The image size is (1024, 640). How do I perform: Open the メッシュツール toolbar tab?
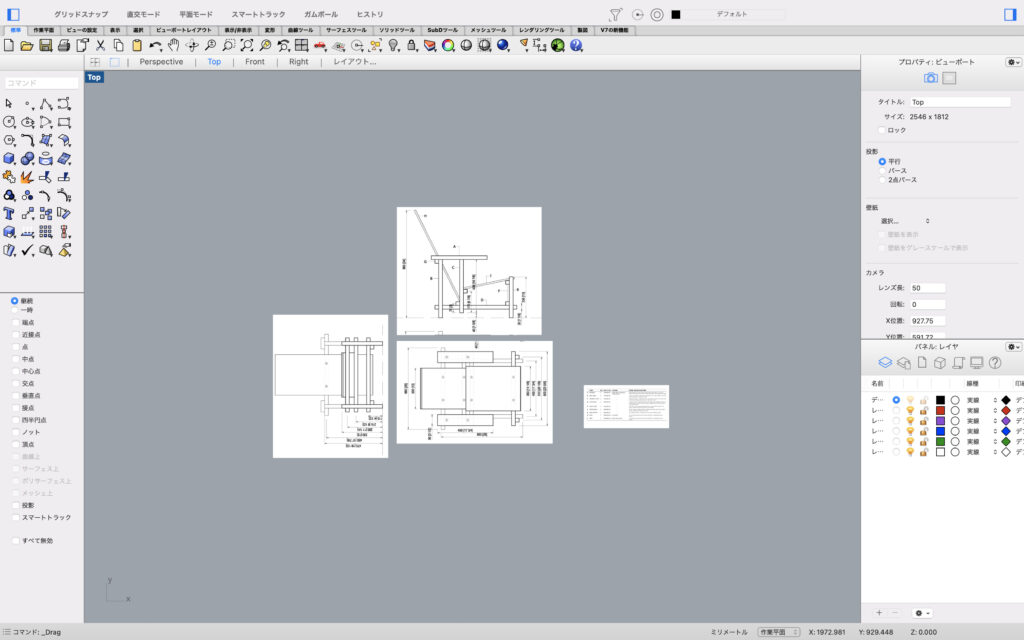pyautogui.click(x=488, y=30)
